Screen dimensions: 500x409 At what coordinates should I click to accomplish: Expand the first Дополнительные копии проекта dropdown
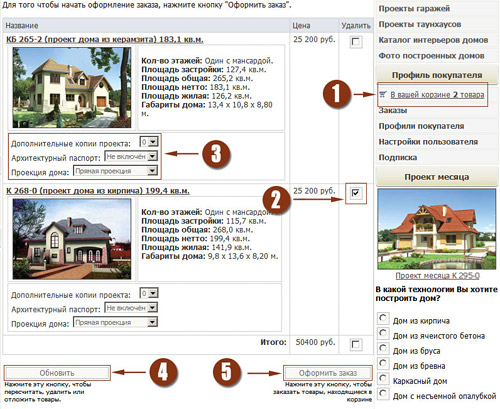[x=149, y=142]
